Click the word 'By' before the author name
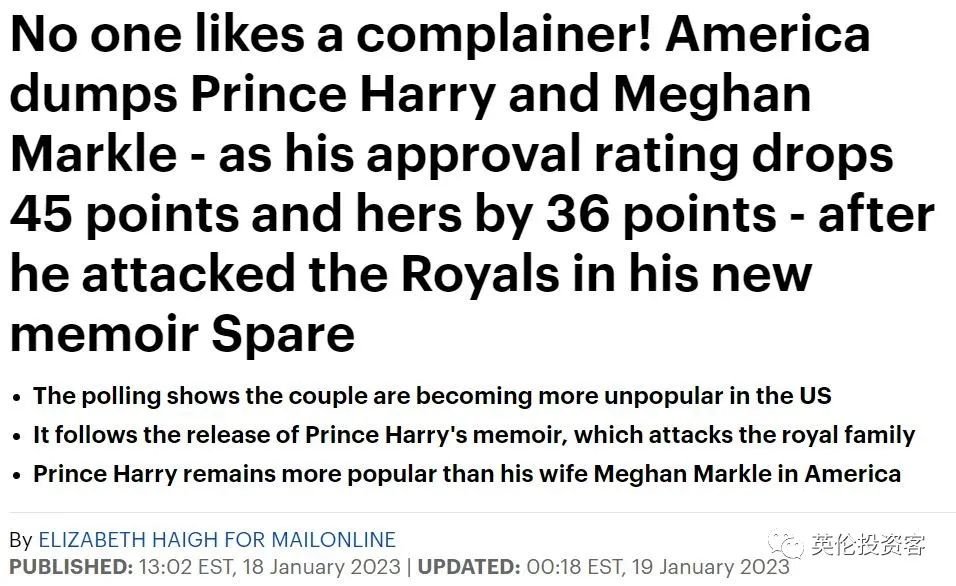 (x=21, y=540)
